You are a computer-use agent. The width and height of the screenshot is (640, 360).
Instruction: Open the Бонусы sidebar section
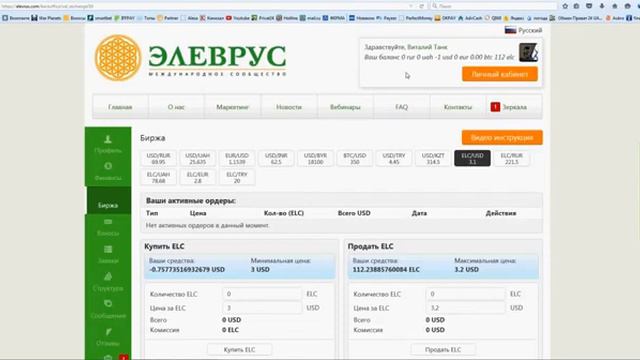(108, 227)
